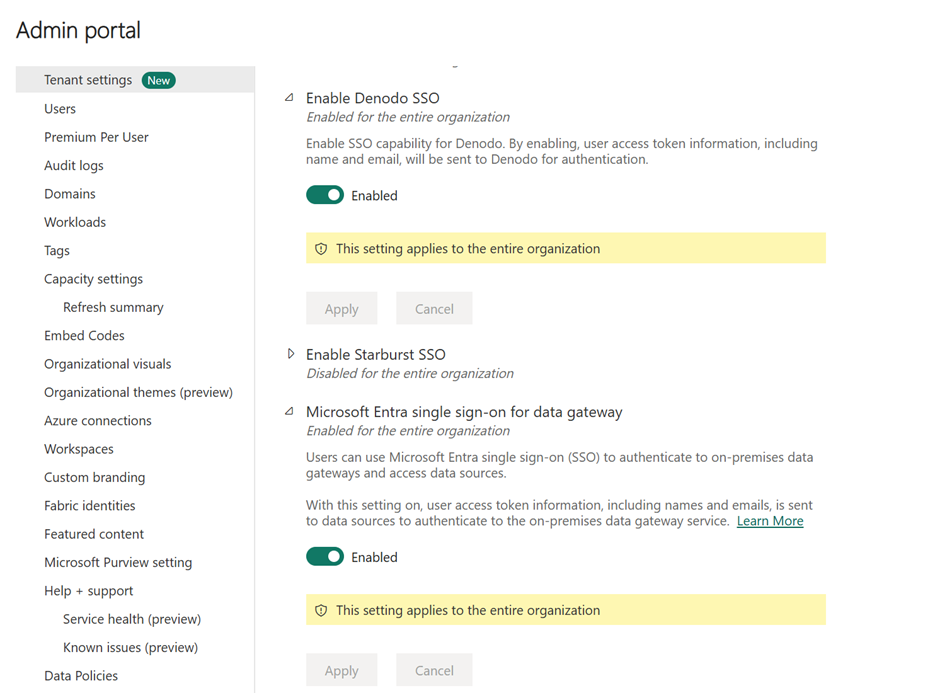This screenshot has width=935, height=693.
Task: Cancel the Microsoft Entra SSO changes
Action: click(x=434, y=670)
